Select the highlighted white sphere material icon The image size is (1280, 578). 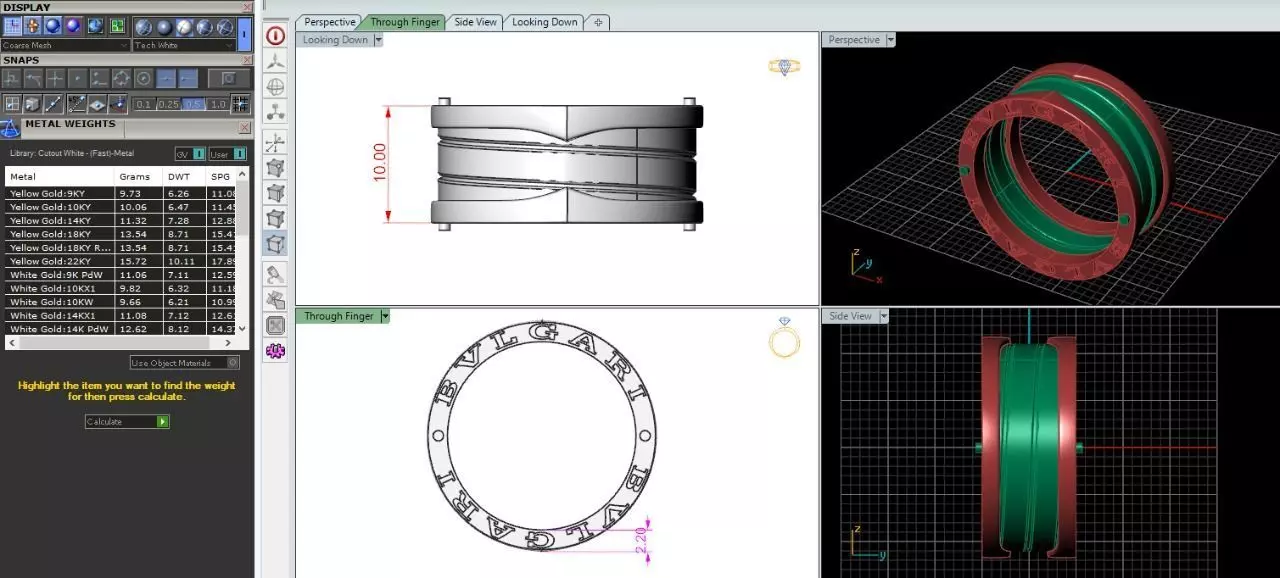tap(184, 27)
